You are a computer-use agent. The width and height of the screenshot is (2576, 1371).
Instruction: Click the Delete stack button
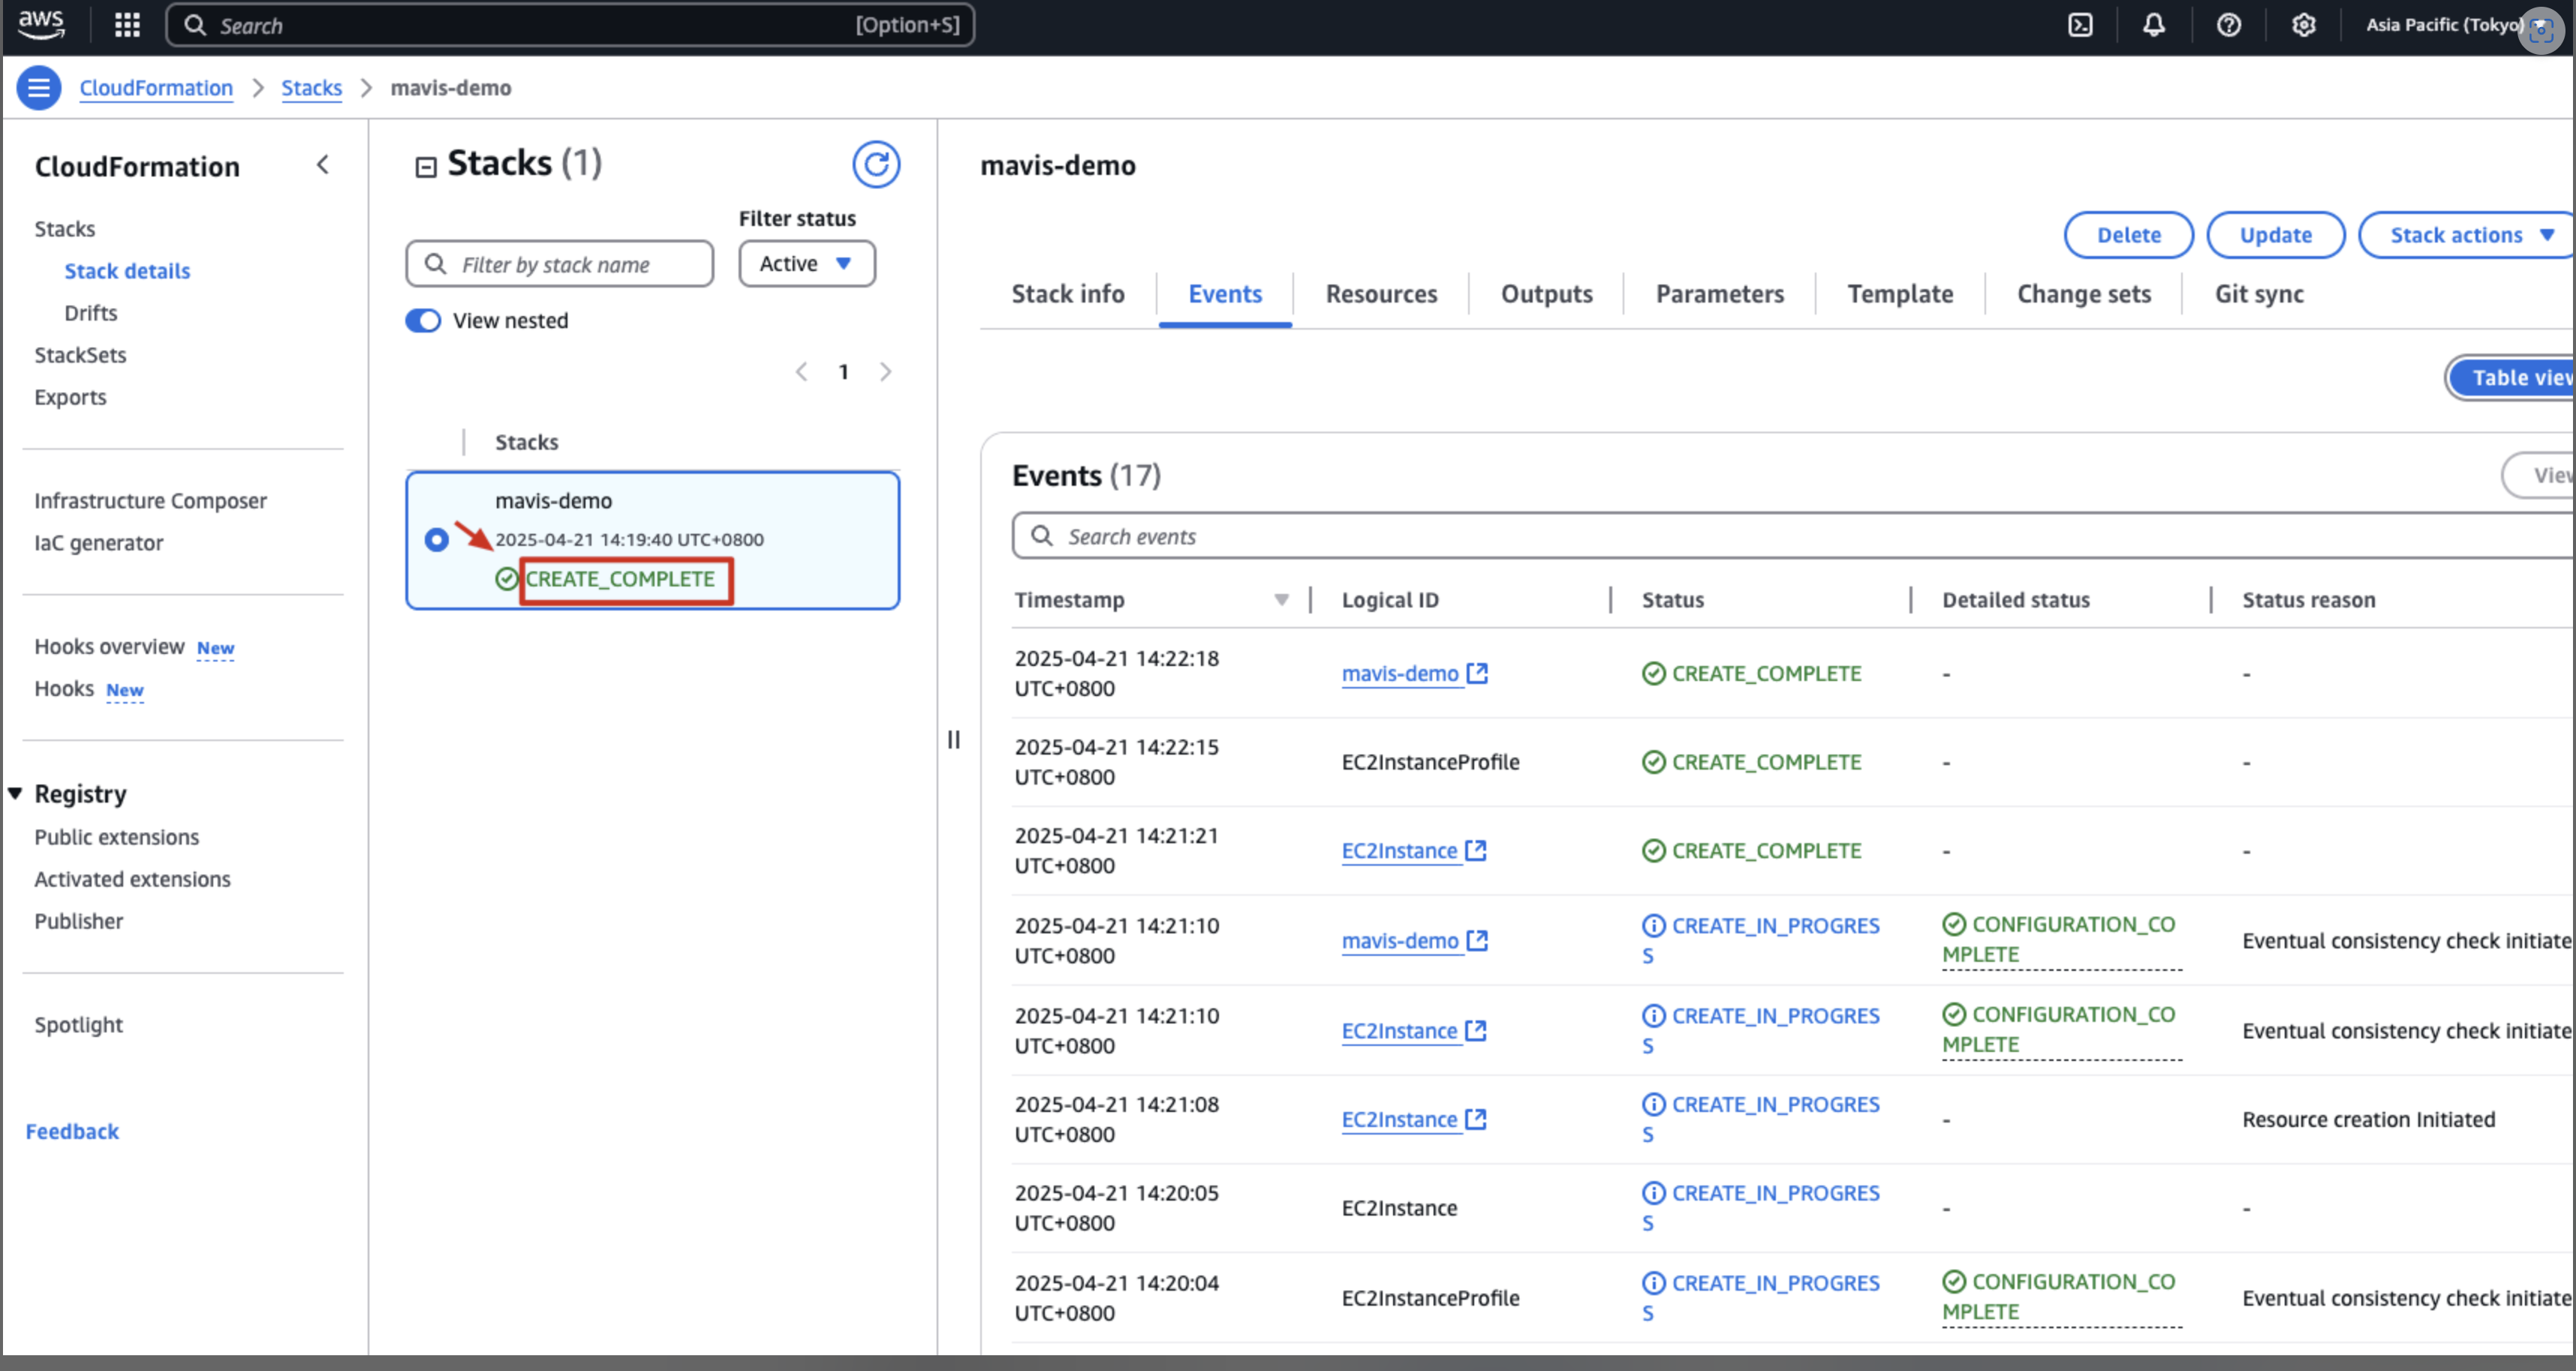pos(2128,235)
